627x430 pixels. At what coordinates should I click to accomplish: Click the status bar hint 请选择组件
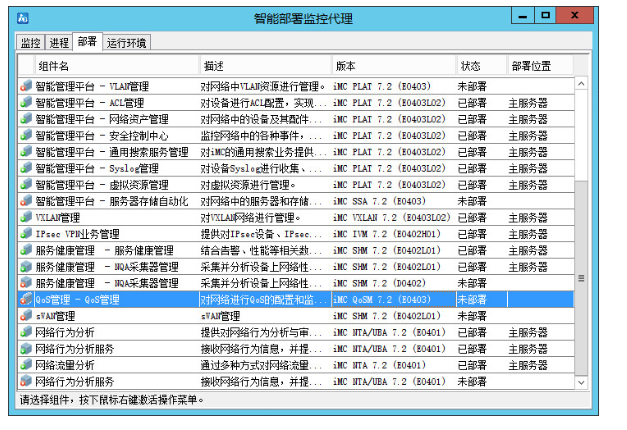click(112, 399)
